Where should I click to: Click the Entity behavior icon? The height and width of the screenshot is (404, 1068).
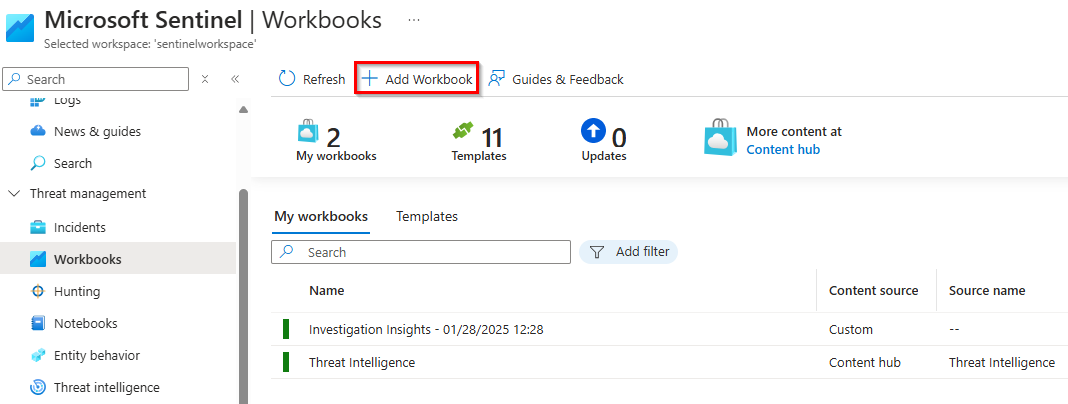click(x=38, y=355)
